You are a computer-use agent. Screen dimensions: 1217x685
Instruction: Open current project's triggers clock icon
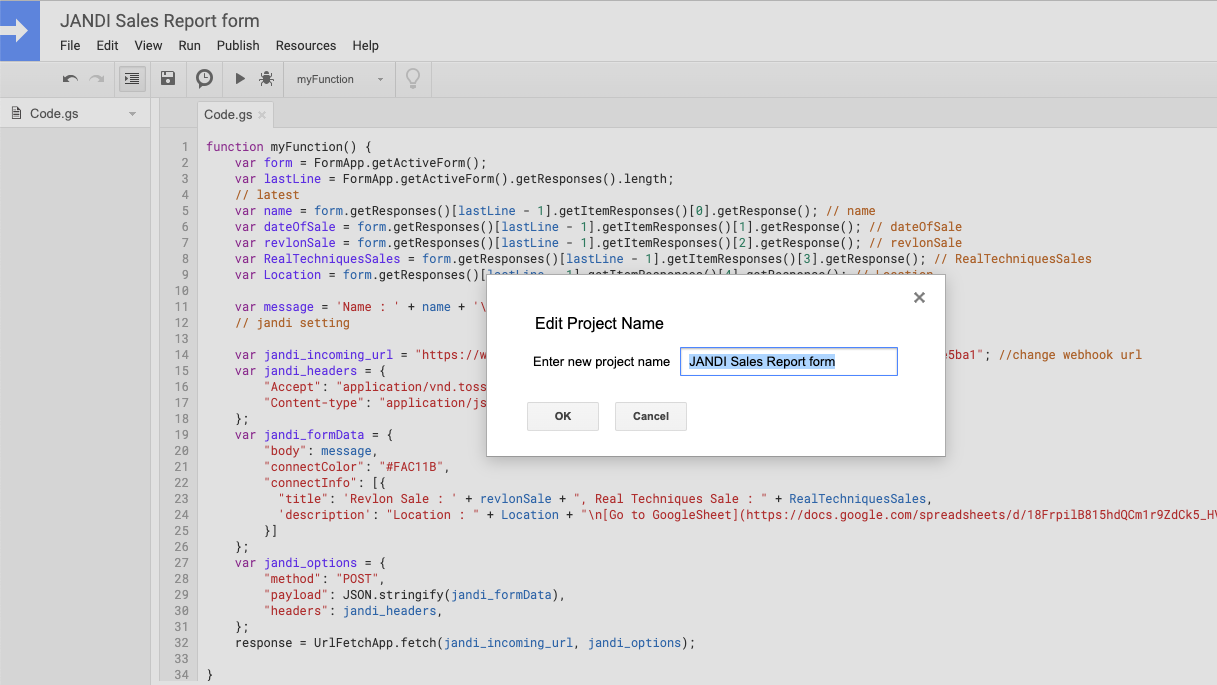click(x=204, y=79)
